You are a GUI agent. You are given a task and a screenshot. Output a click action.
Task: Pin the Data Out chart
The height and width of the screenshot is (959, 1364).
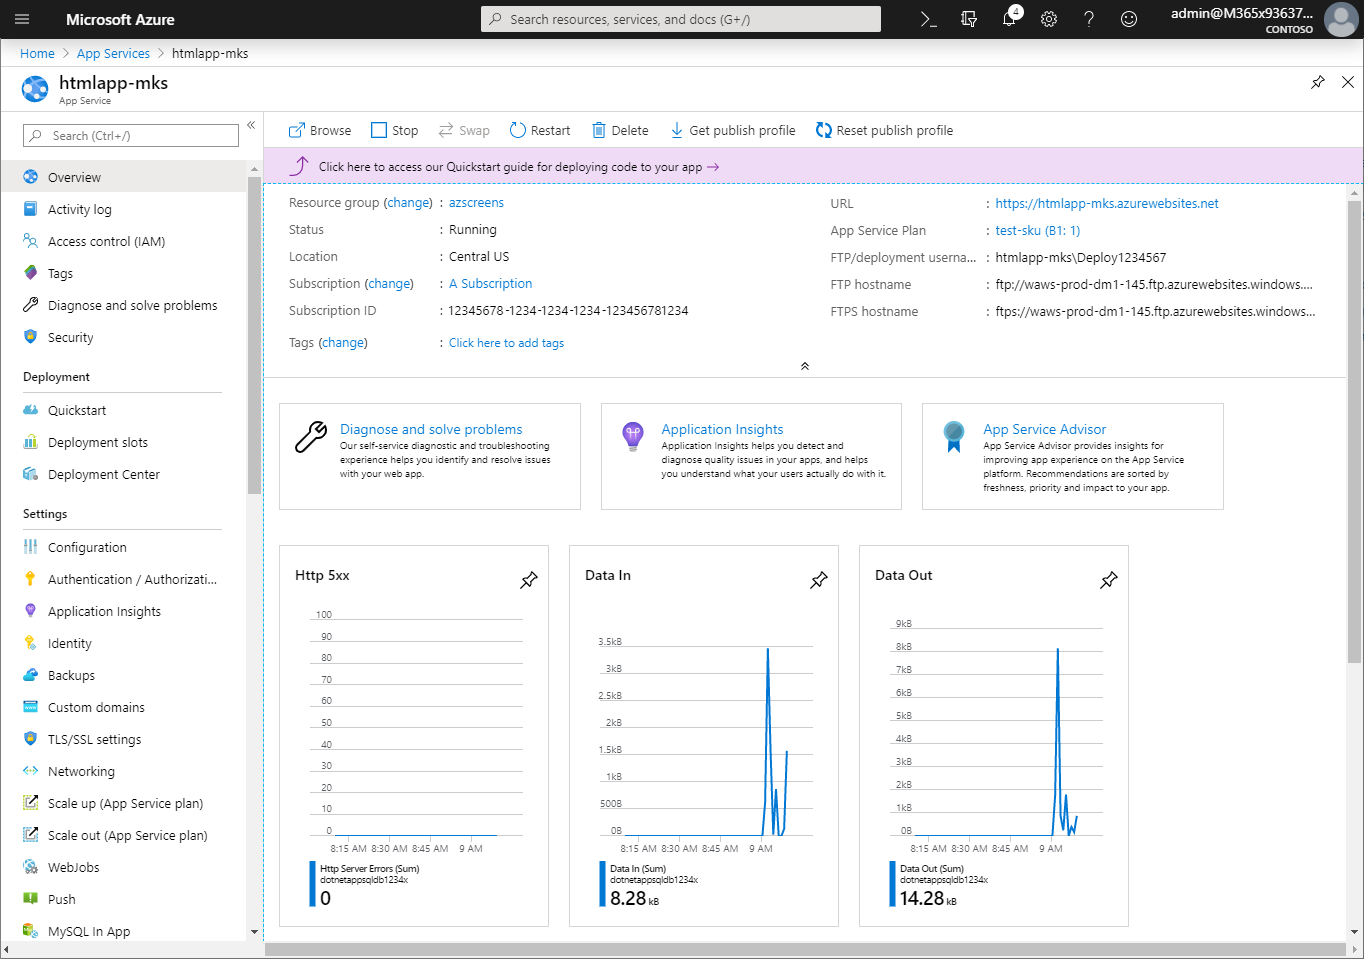coord(1109,580)
